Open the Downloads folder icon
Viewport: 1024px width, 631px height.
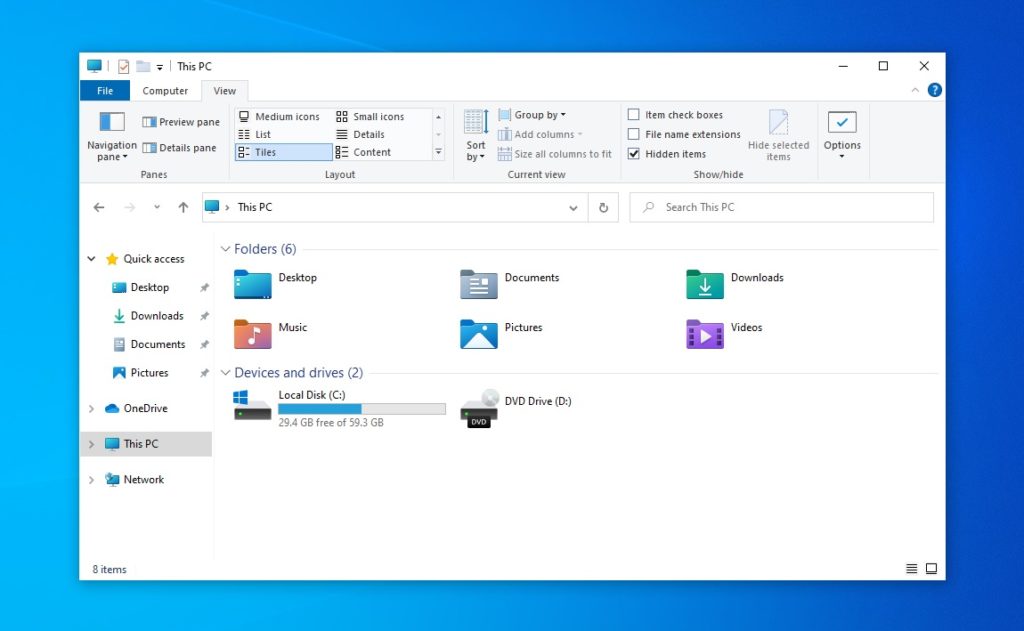point(705,284)
